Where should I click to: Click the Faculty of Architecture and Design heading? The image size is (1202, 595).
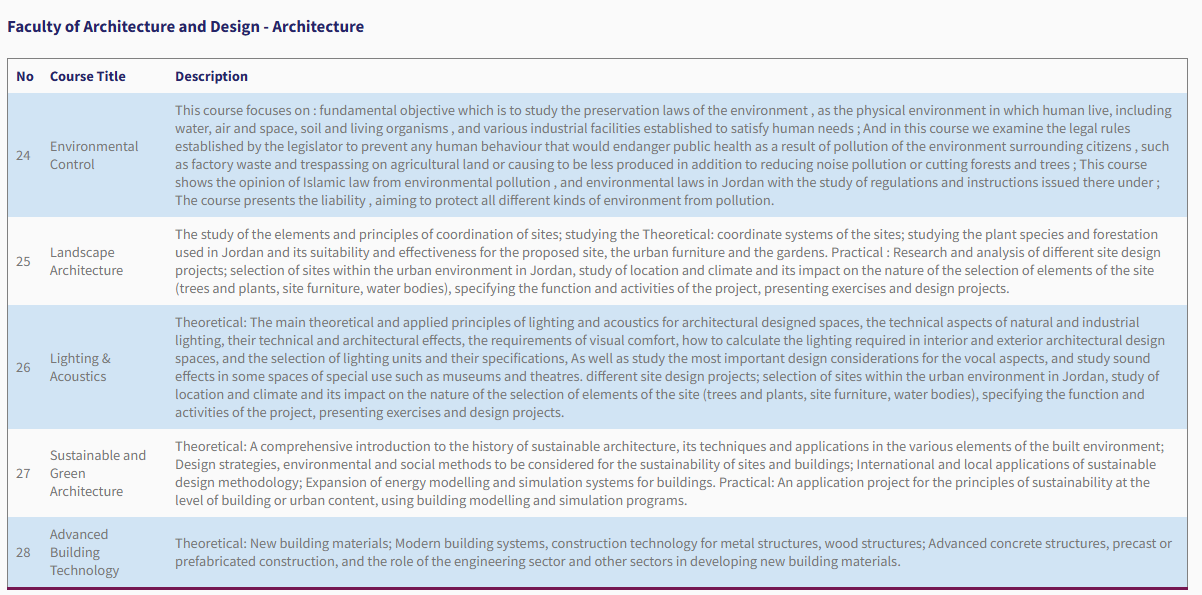pos(185,27)
